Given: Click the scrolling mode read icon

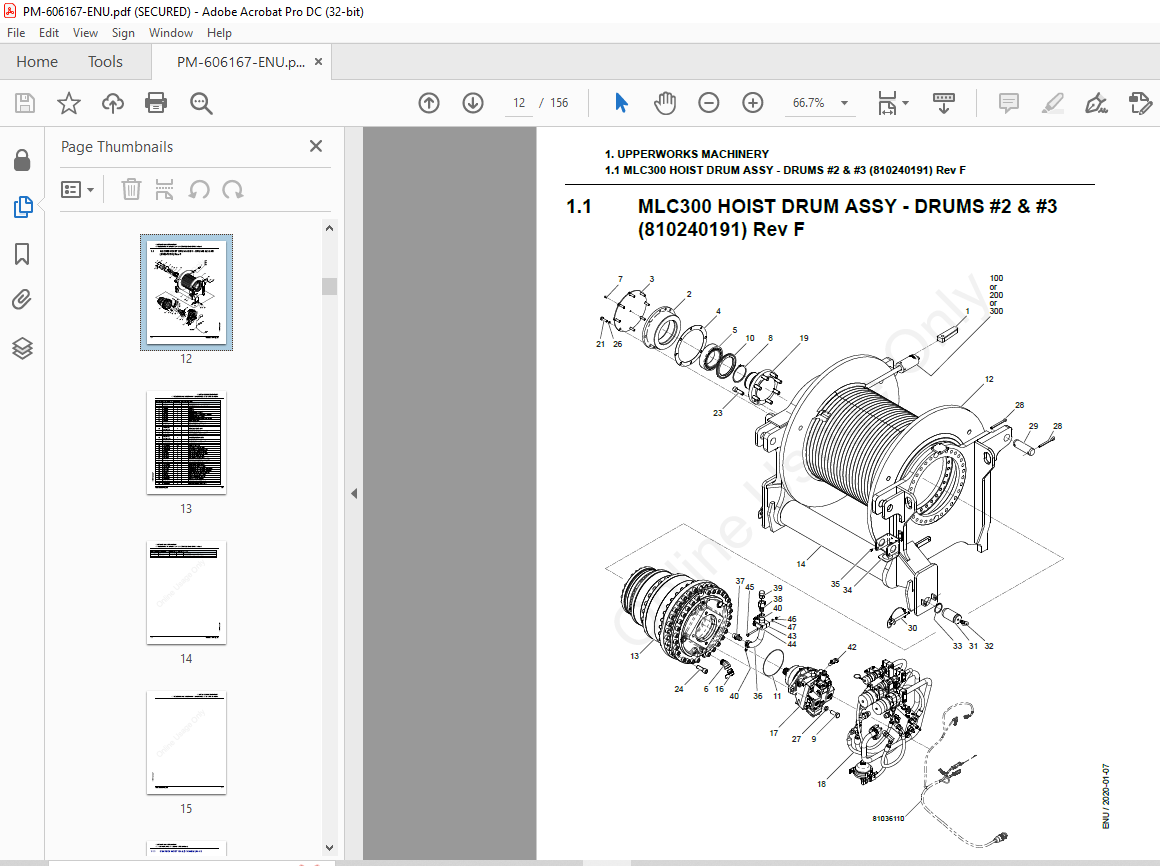Looking at the screenshot, I should (x=944, y=103).
